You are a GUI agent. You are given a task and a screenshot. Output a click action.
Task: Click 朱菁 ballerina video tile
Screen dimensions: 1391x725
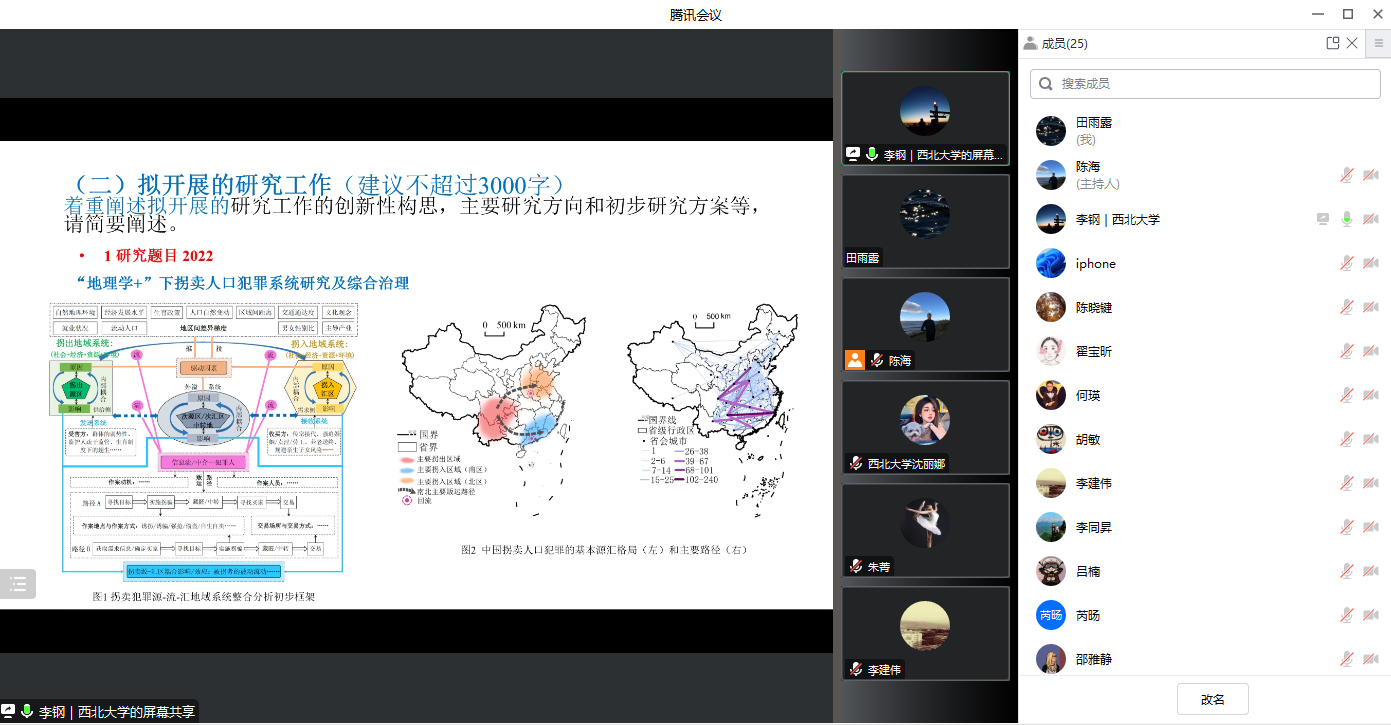click(925, 530)
